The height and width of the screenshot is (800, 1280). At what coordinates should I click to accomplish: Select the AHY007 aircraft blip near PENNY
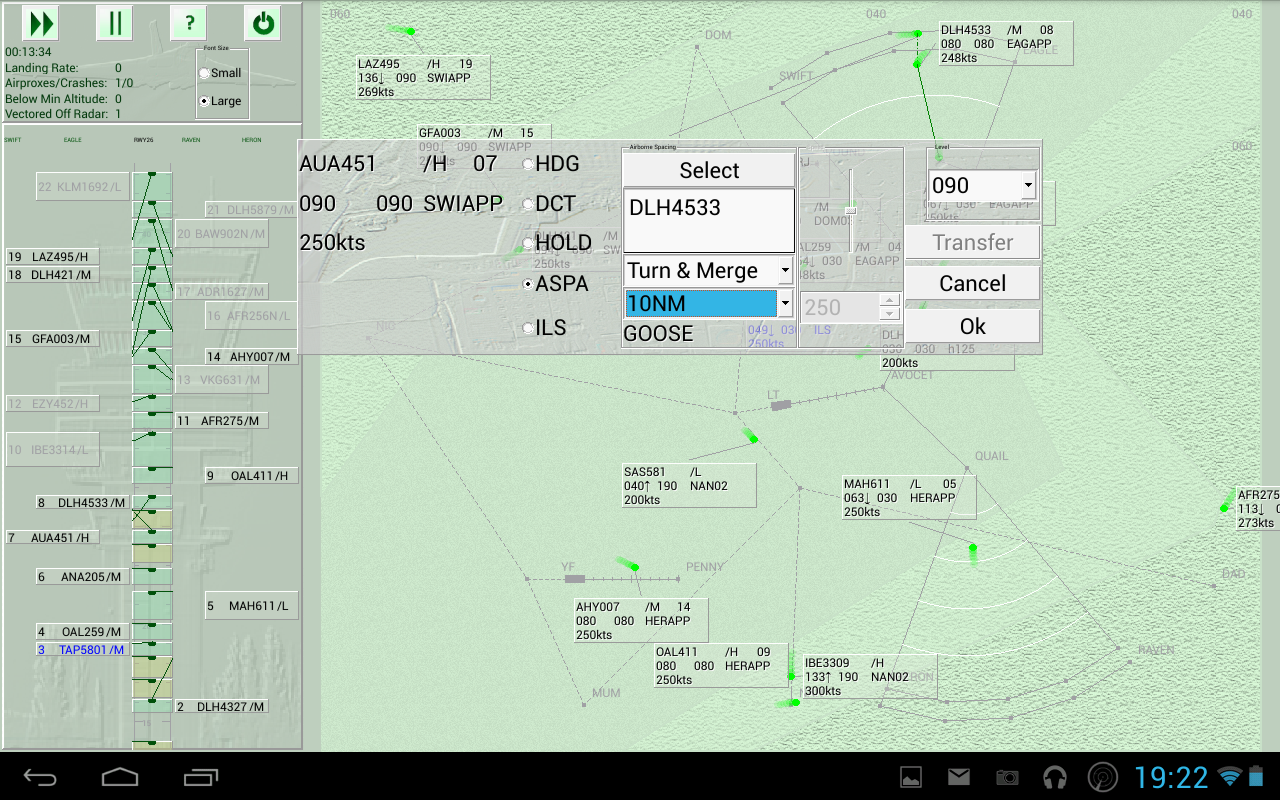pyautogui.click(x=634, y=568)
